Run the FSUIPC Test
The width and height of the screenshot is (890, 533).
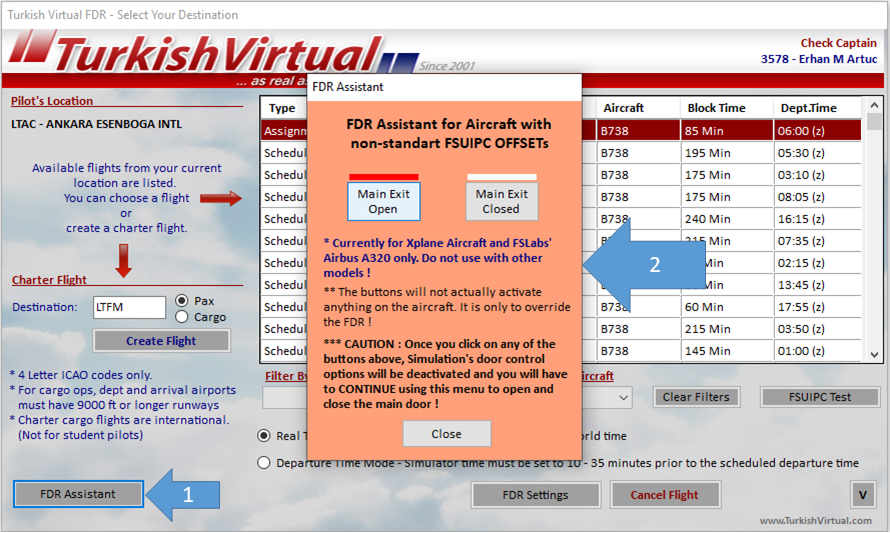(x=820, y=397)
